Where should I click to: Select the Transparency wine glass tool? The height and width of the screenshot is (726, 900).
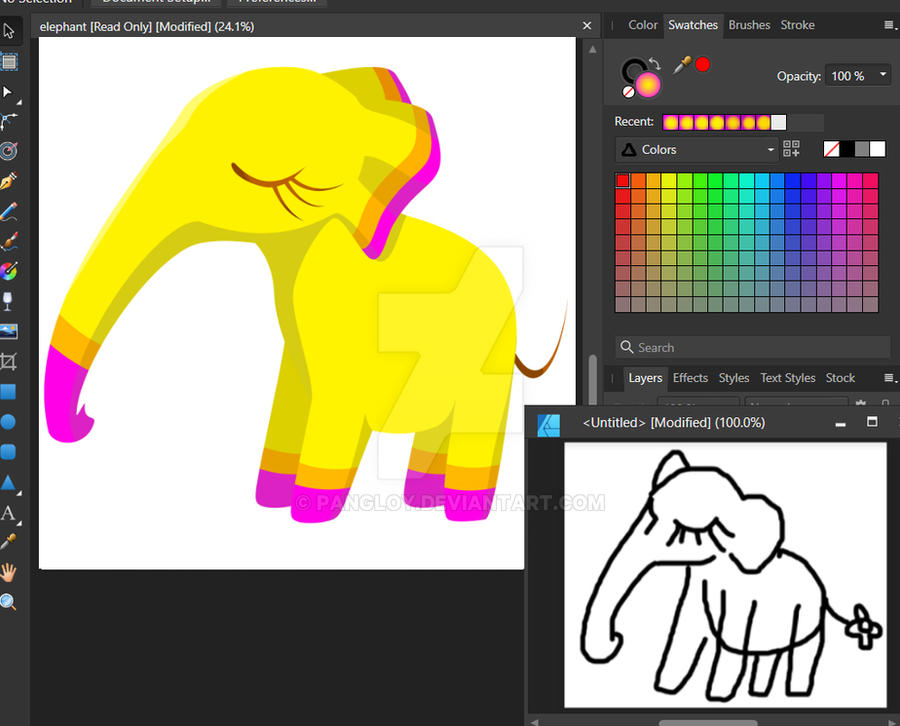[7, 301]
